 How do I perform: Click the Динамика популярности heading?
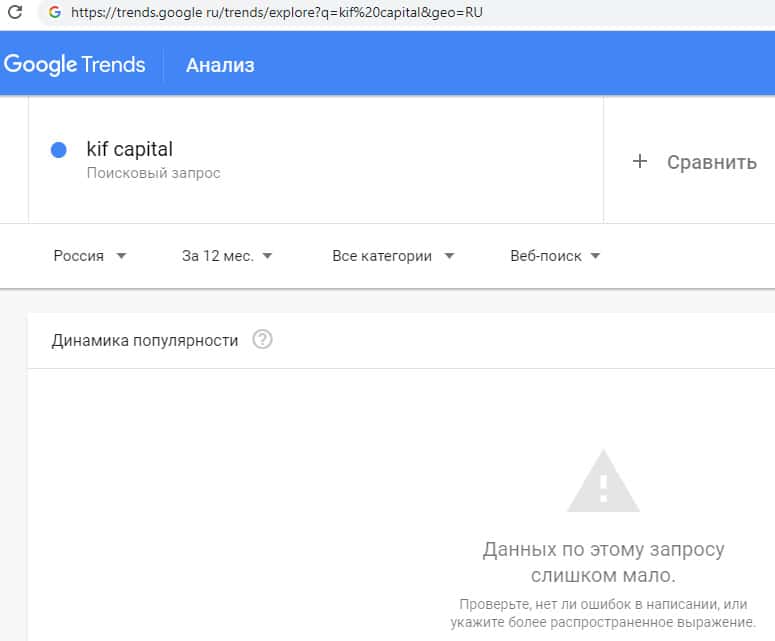click(x=145, y=341)
